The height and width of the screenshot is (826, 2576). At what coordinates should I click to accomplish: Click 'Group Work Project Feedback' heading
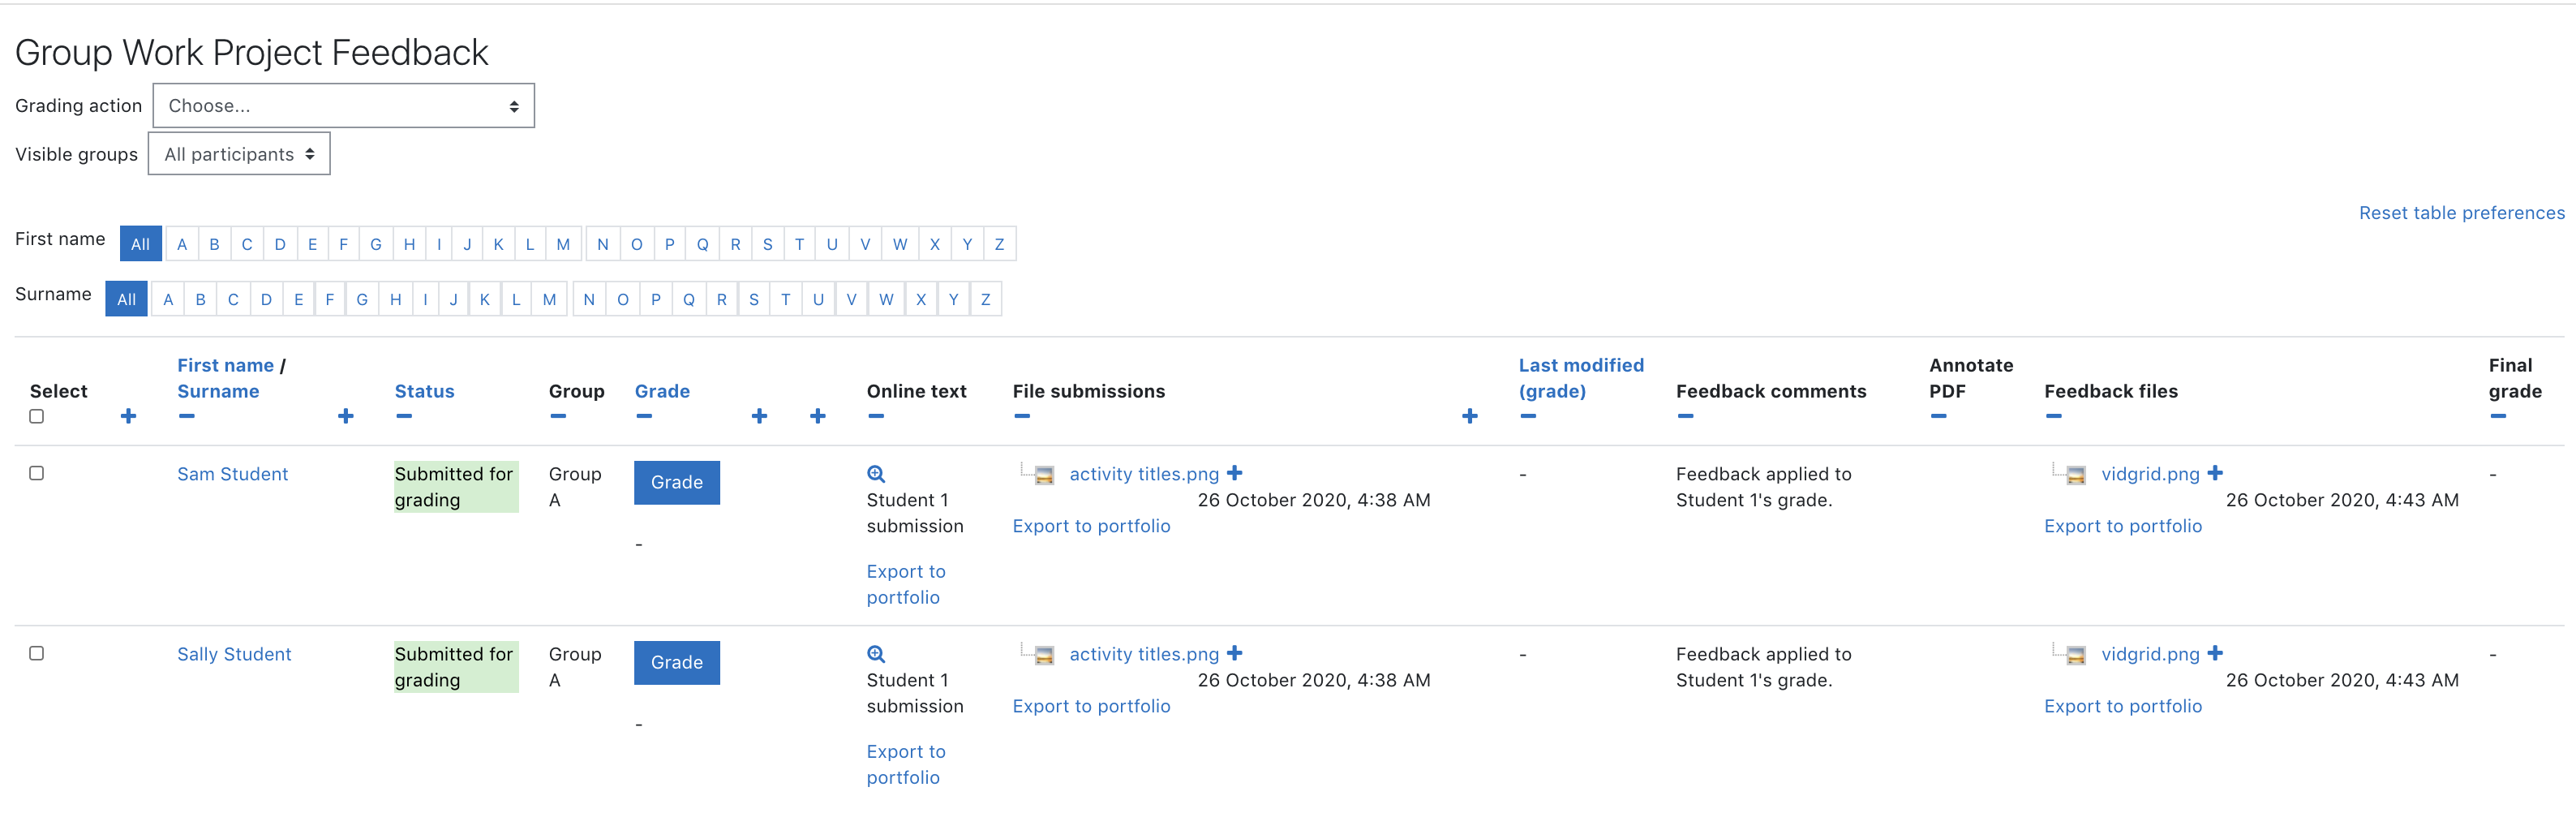(x=251, y=52)
